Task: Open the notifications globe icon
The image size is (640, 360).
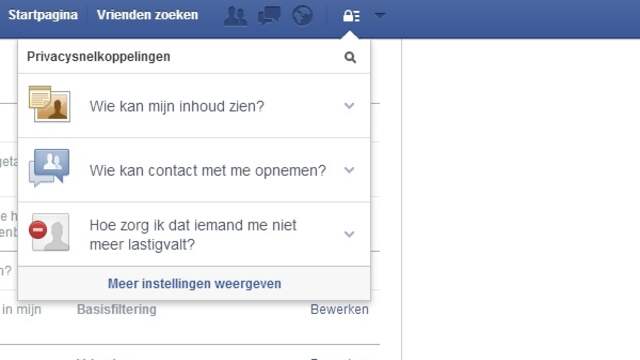Action: tap(302, 16)
